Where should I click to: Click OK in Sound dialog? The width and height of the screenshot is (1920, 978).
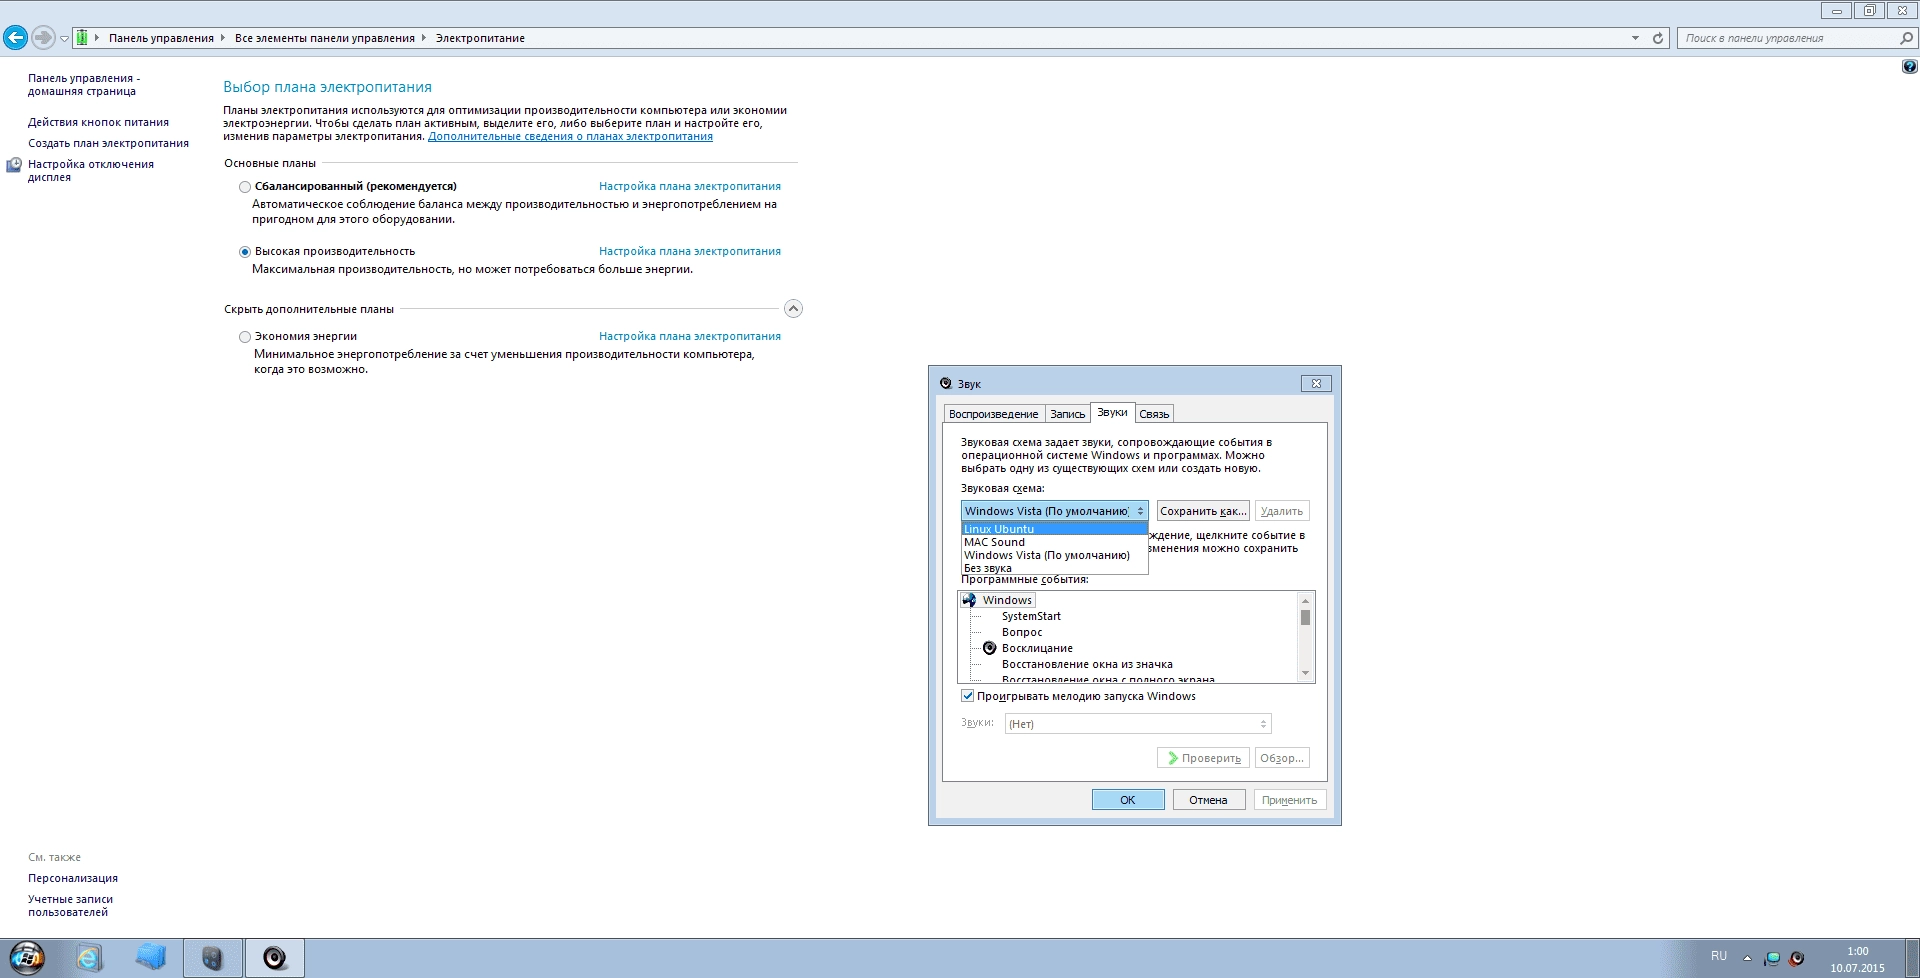(1128, 800)
